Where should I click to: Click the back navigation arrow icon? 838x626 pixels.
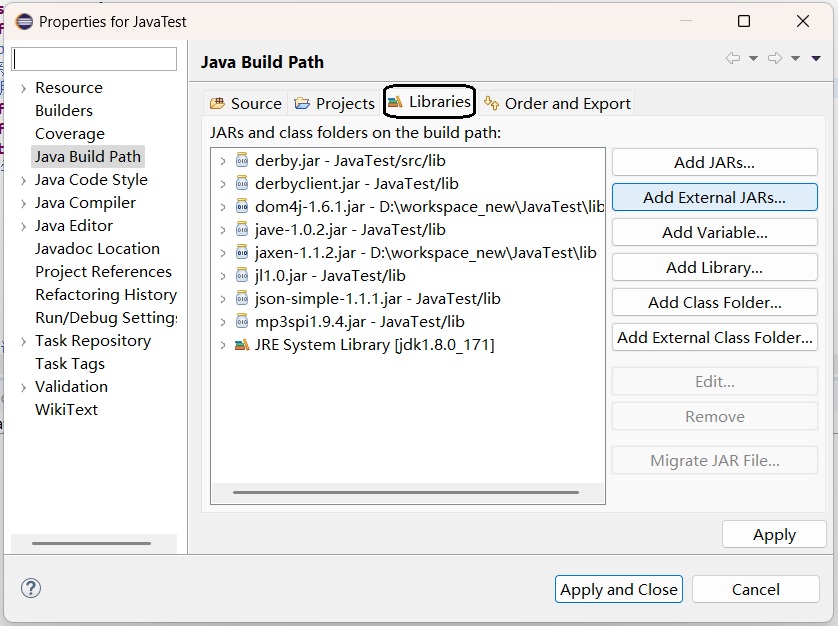point(733,58)
